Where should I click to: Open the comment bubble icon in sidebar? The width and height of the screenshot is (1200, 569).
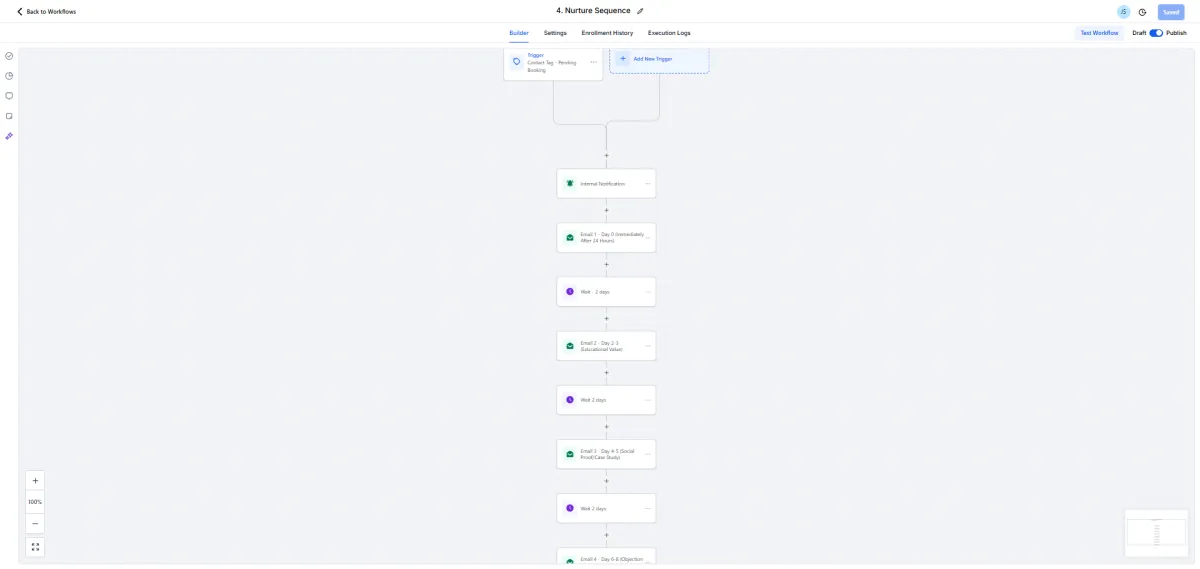tap(9, 96)
